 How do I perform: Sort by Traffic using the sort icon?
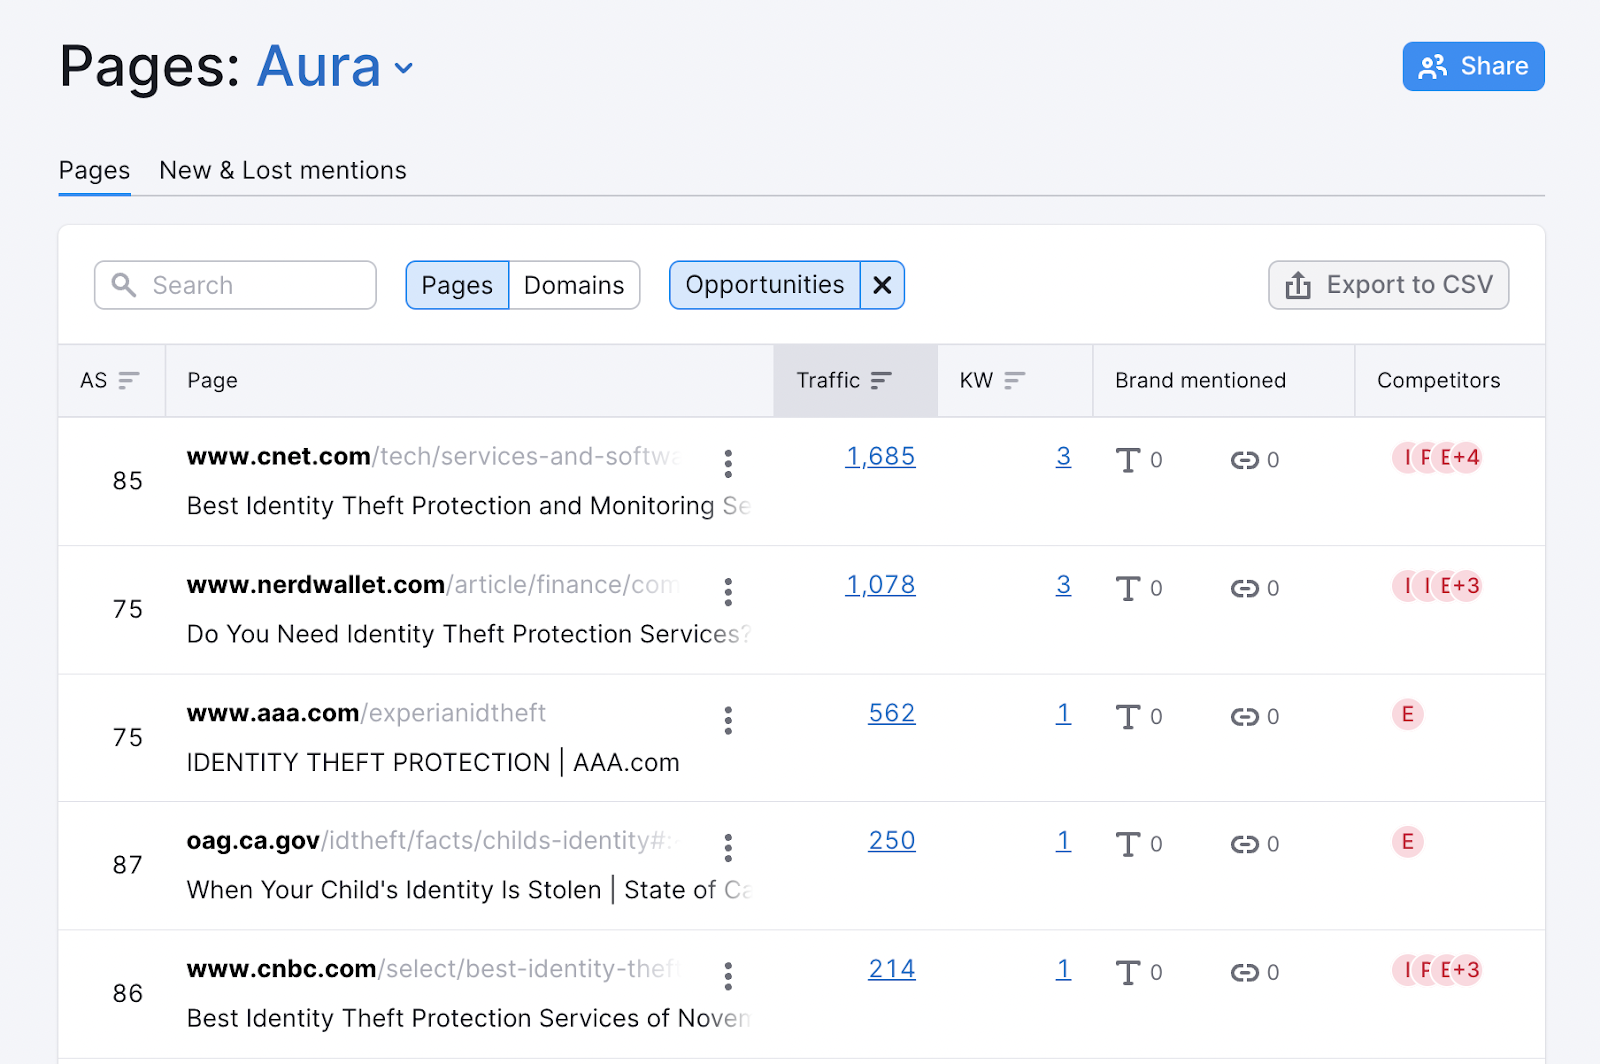[x=880, y=381]
